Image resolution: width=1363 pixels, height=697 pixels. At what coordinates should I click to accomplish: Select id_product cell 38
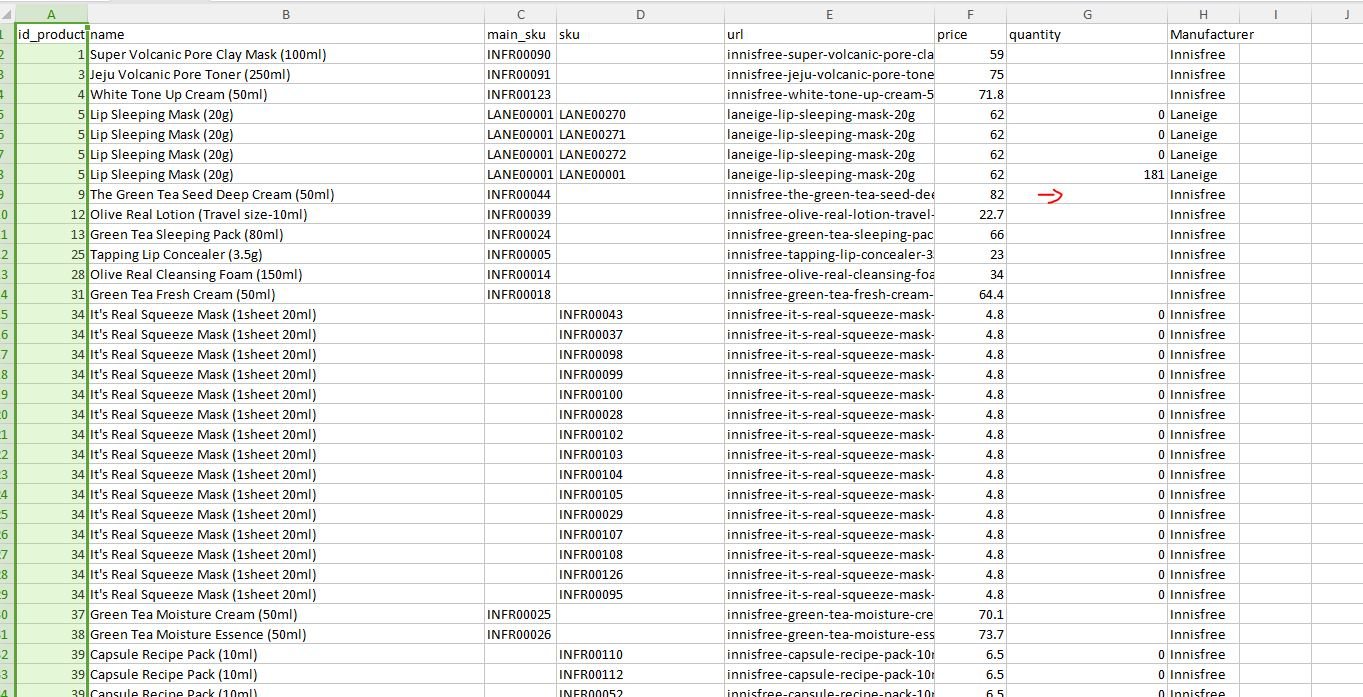51,634
